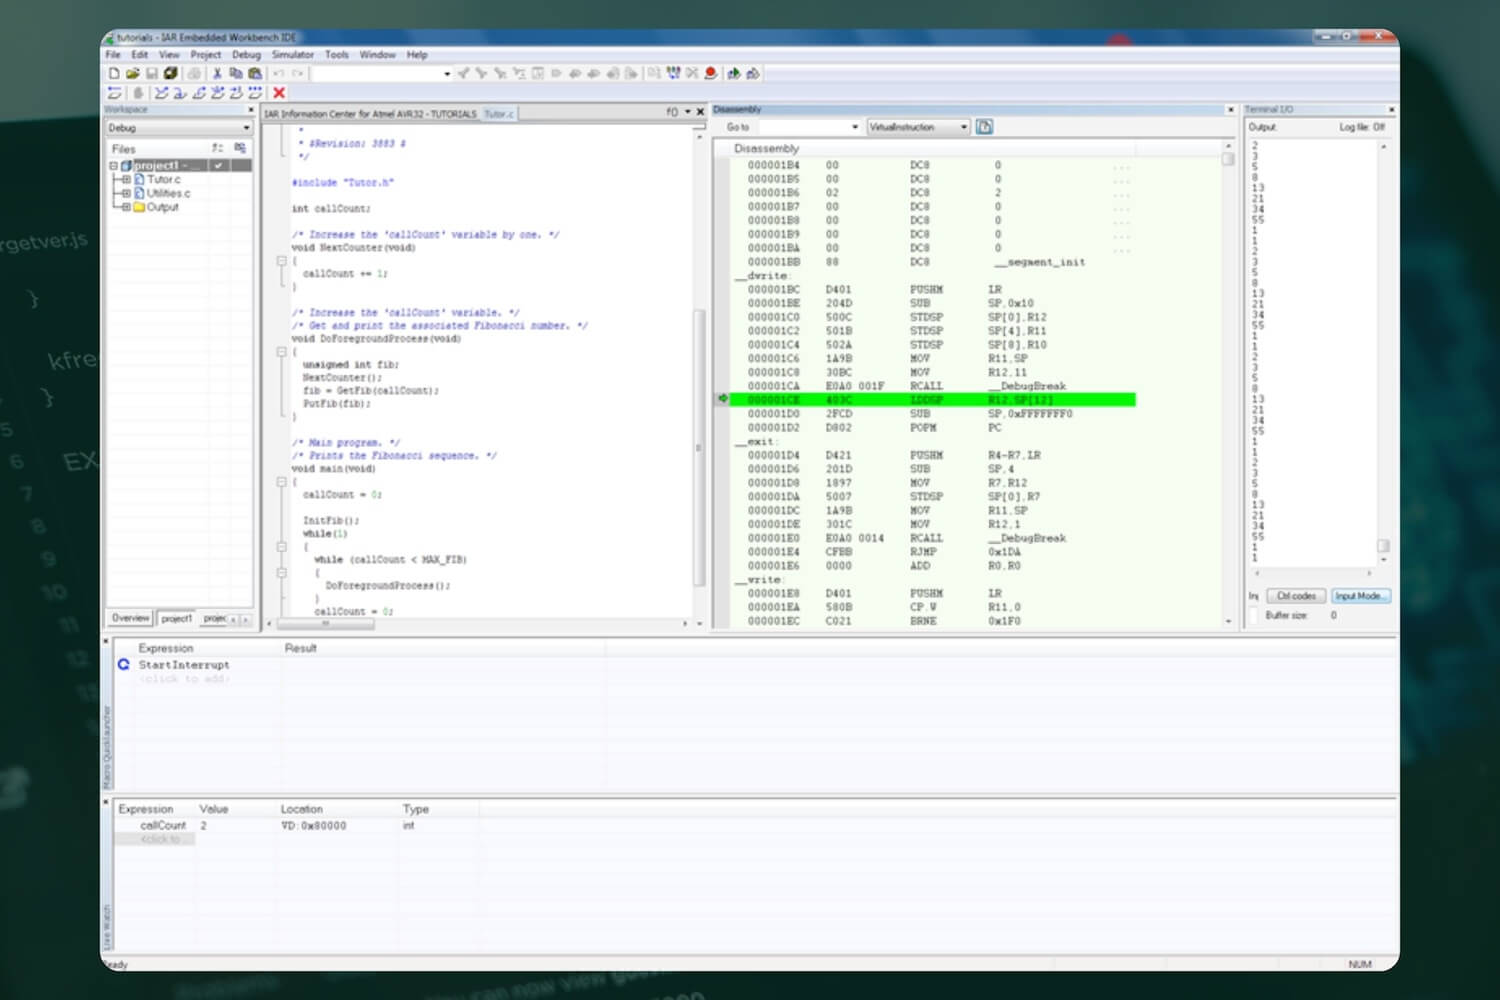Click the Disassembly vertical scrollbar thumb
The image size is (1500, 1000).
(1228, 158)
